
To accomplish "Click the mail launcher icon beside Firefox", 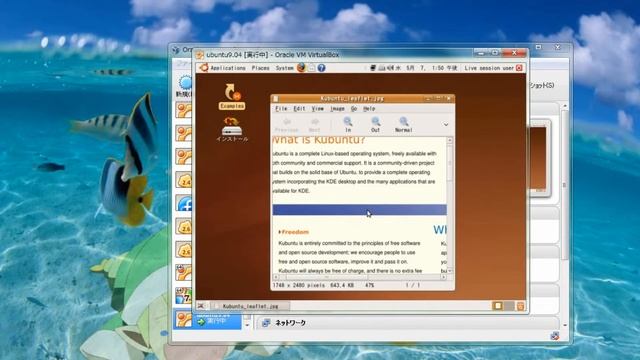I will tap(311, 68).
